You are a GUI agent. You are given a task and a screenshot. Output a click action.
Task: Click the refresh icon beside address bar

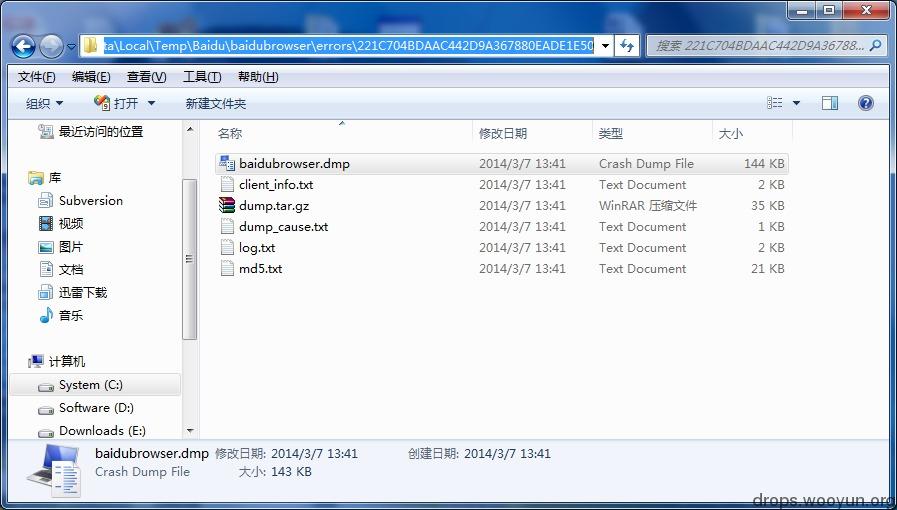coord(627,46)
